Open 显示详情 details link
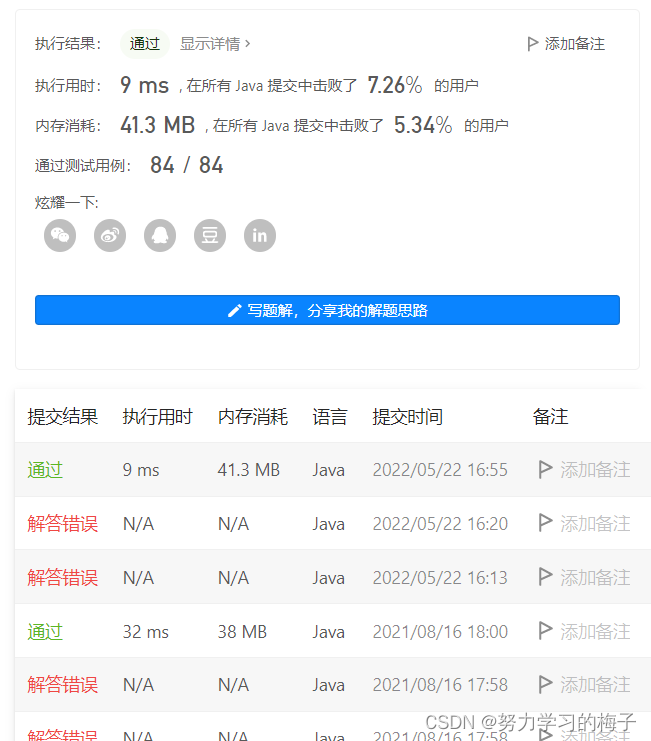This screenshot has height=741, width=651. click(x=215, y=44)
